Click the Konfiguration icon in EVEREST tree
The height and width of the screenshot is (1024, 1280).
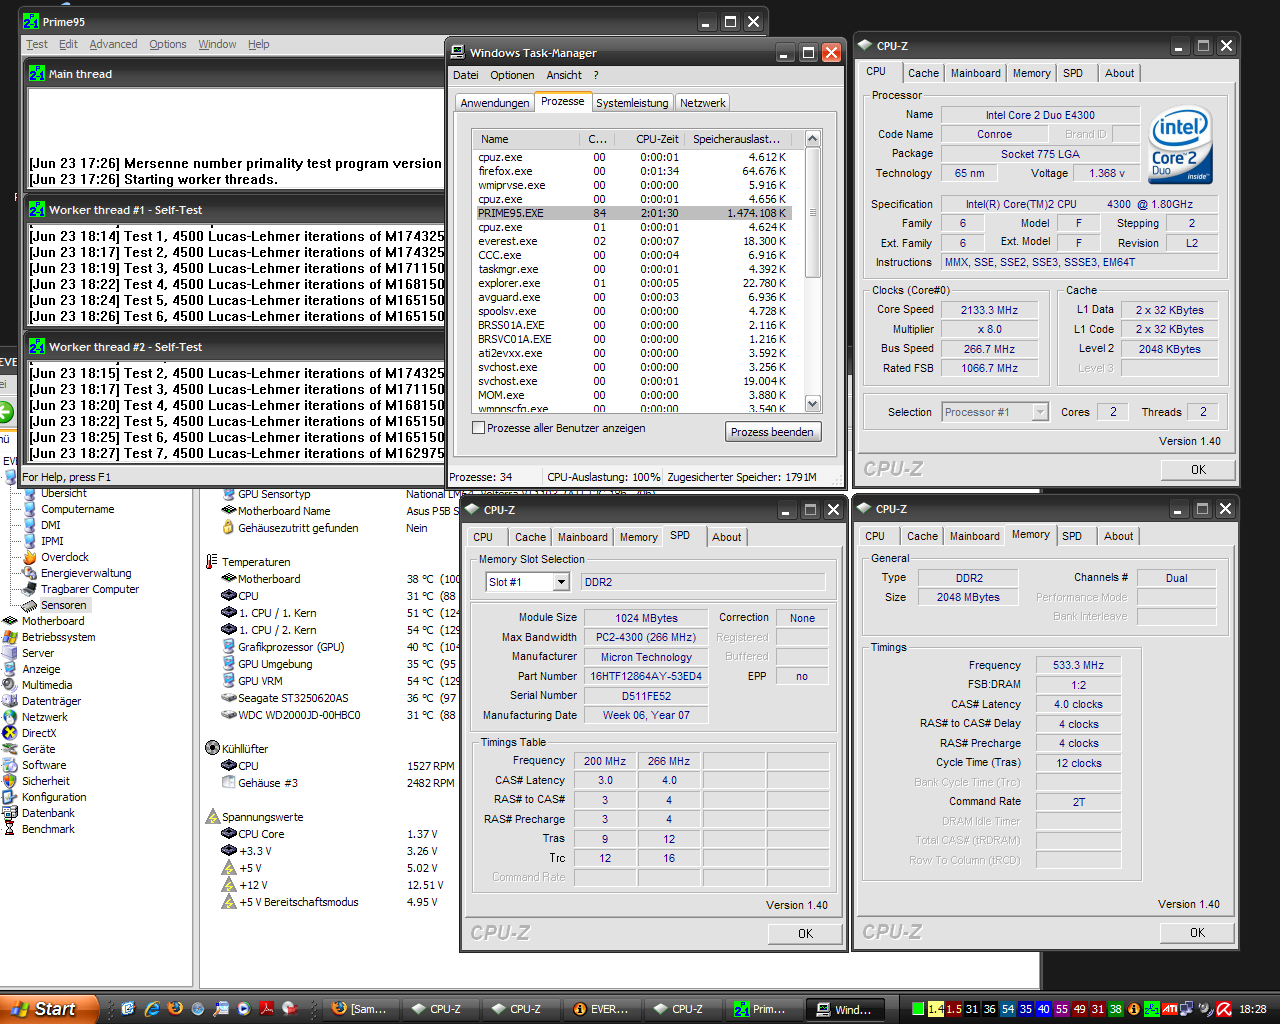pyautogui.click(x=11, y=797)
